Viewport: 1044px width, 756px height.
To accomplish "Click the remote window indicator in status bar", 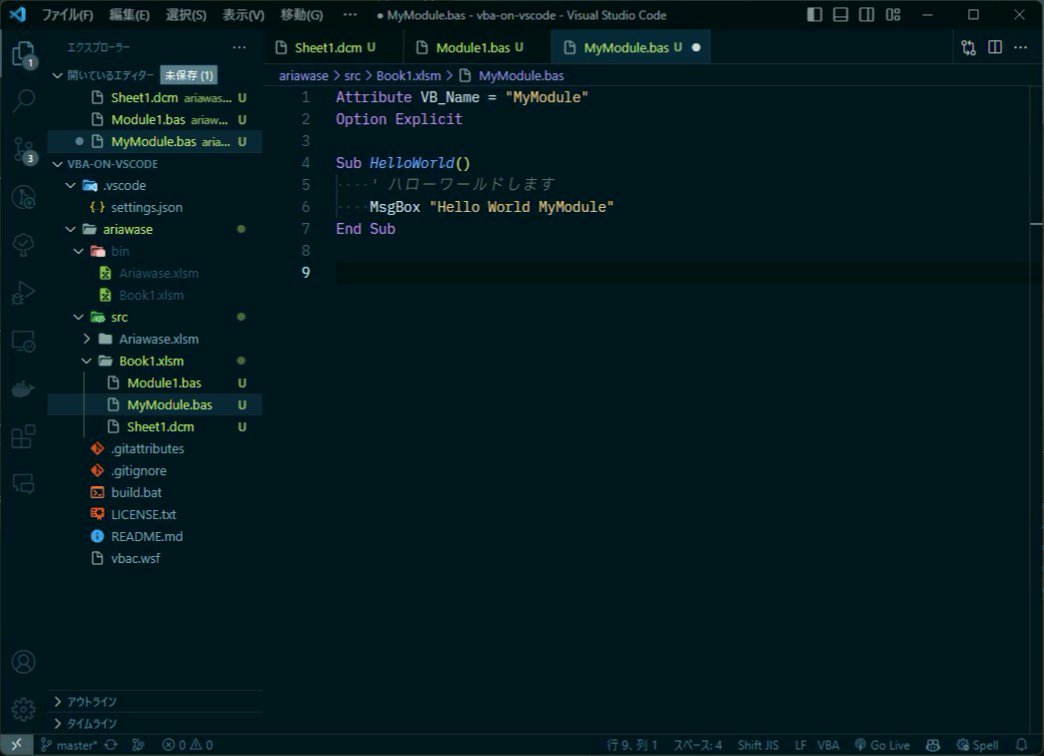I will [x=16, y=745].
